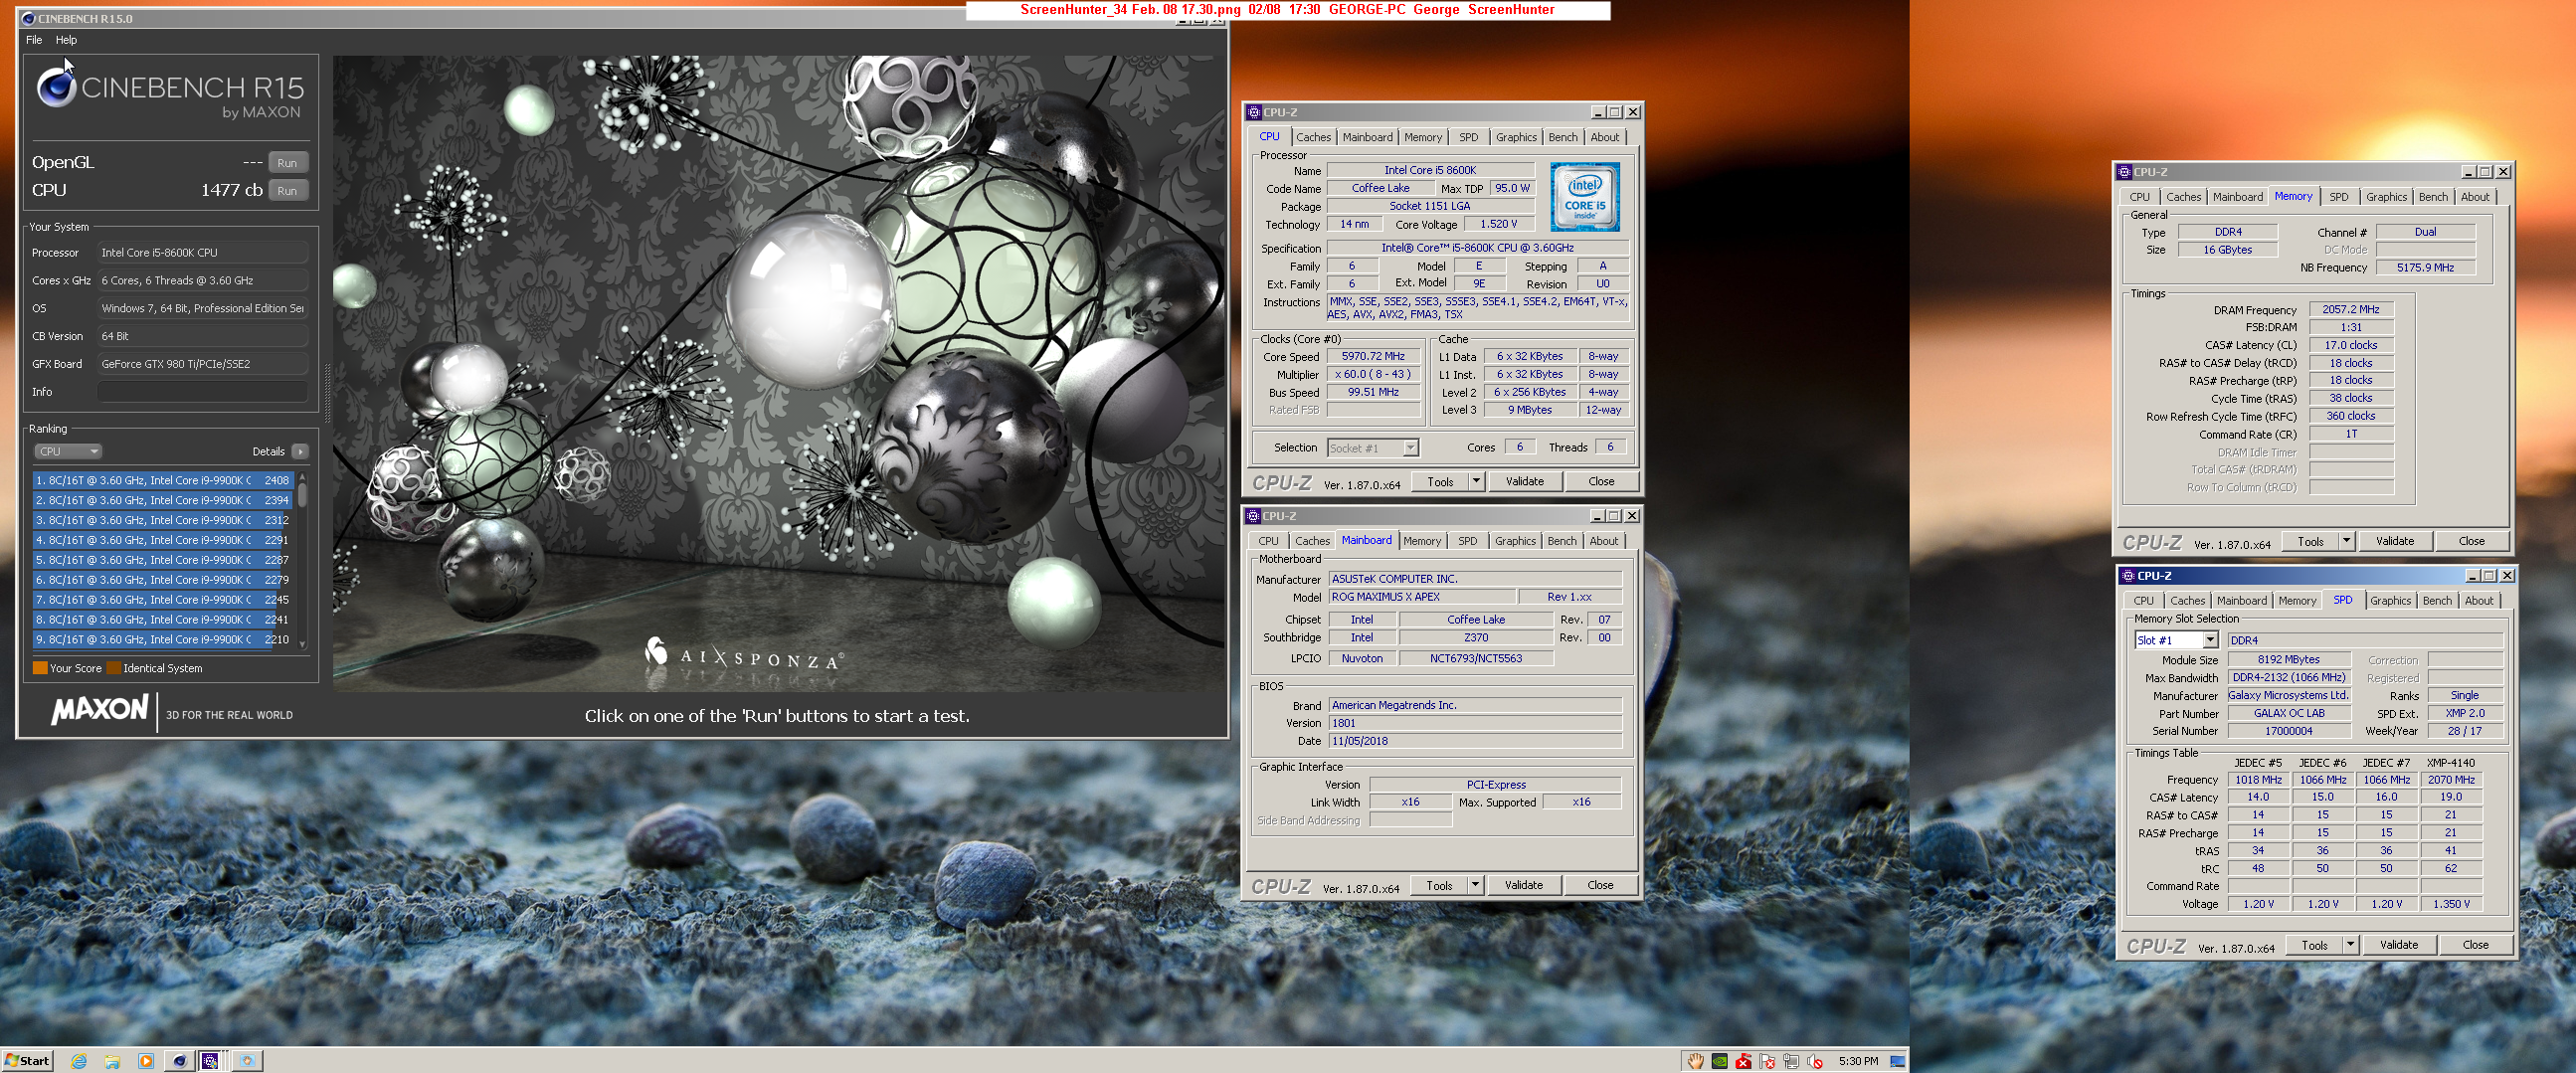Click ScreenHunter hand icon in system tray
Screen dimensions: 2576x1073
click(x=1696, y=1061)
